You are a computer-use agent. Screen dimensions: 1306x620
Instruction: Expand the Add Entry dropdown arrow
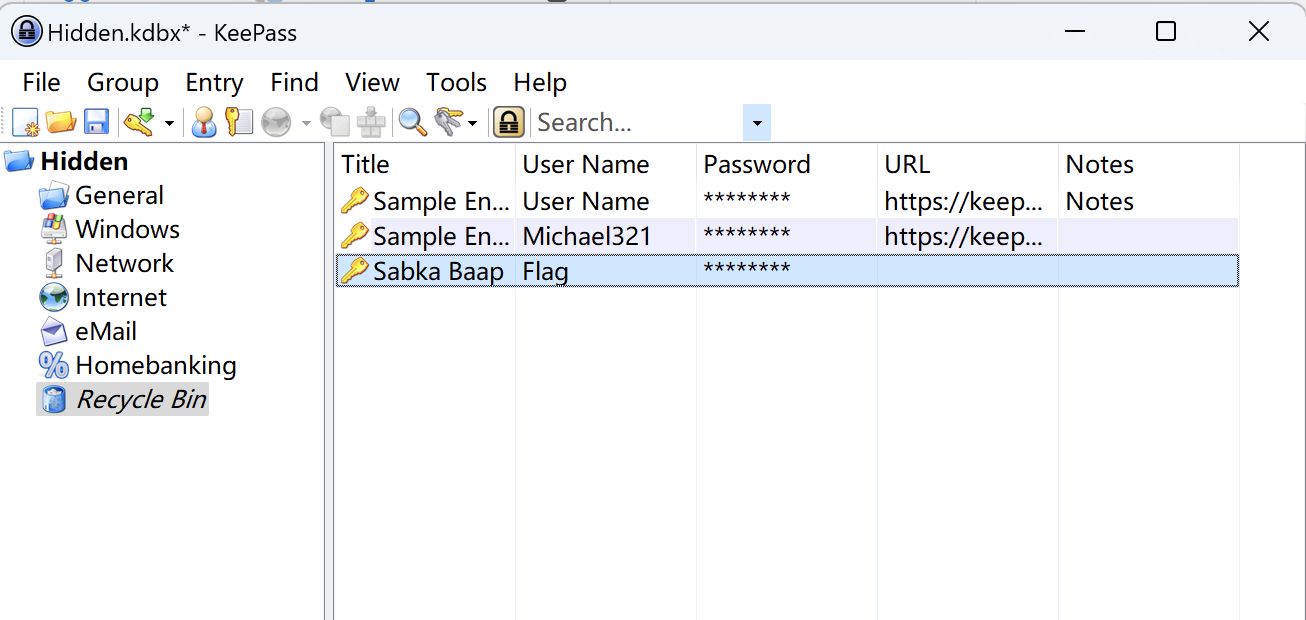[x=169, y=123]
